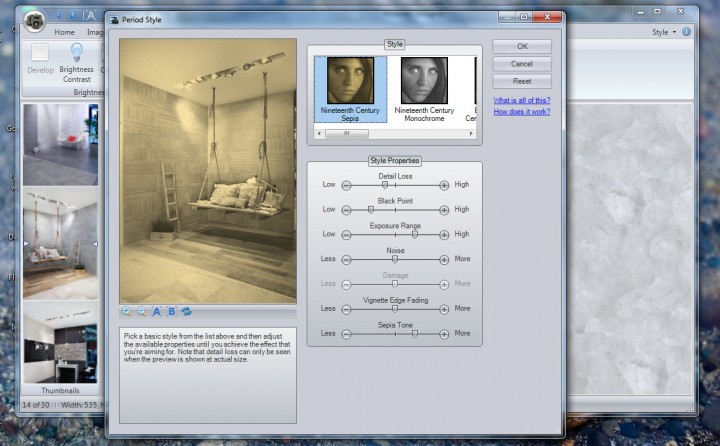
Task: Select Nineteenth Century Sepia style
Action: (x=350, y=89)
